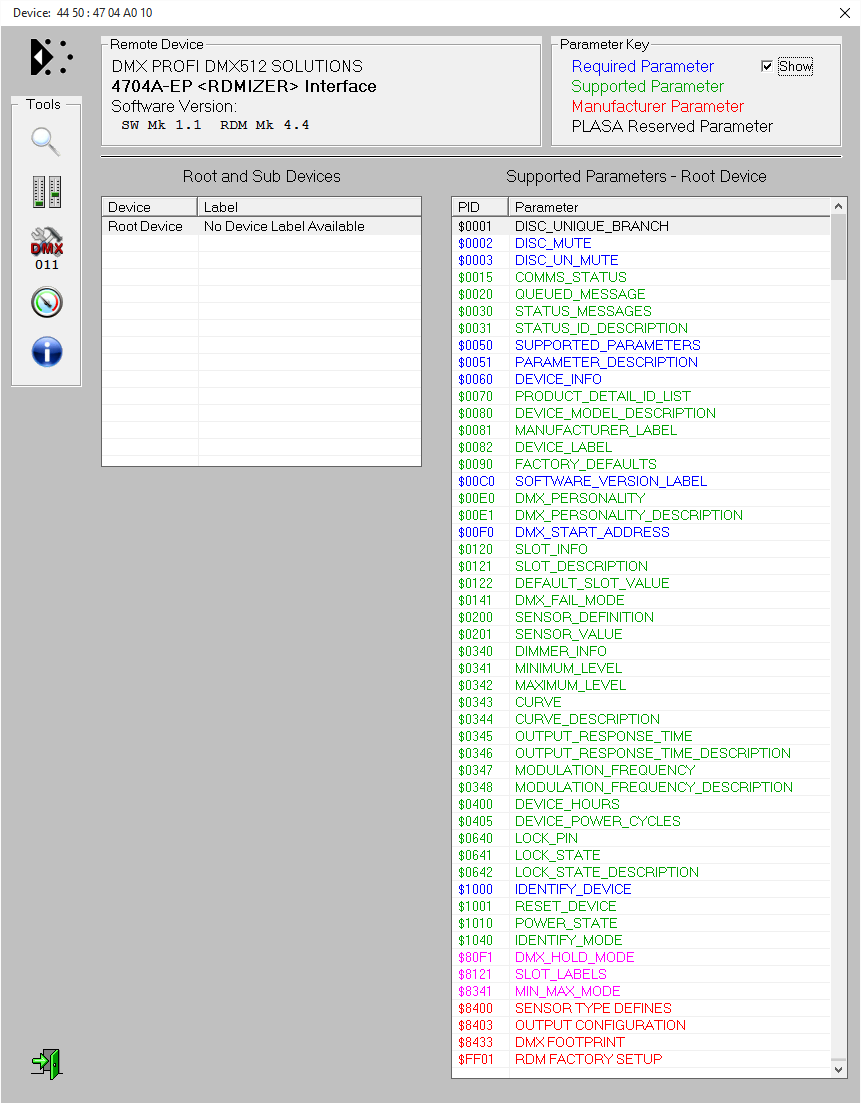Select the Root Device row

coord(146,227)
